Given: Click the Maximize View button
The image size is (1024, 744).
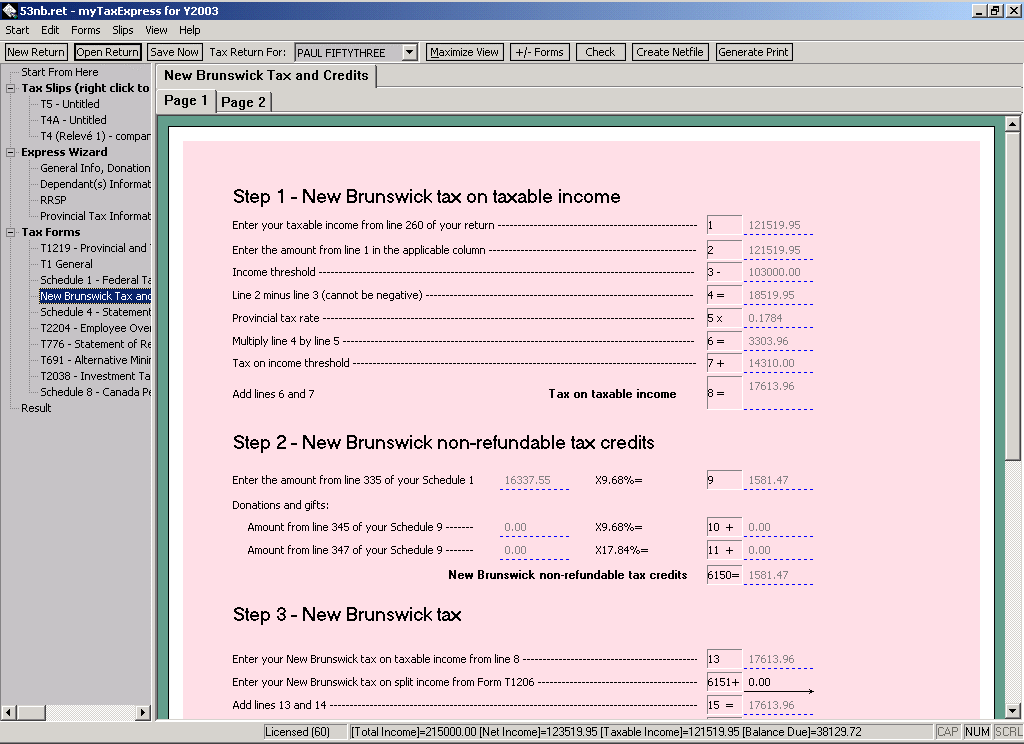Looking at the screenshot, I should point(464,52).
